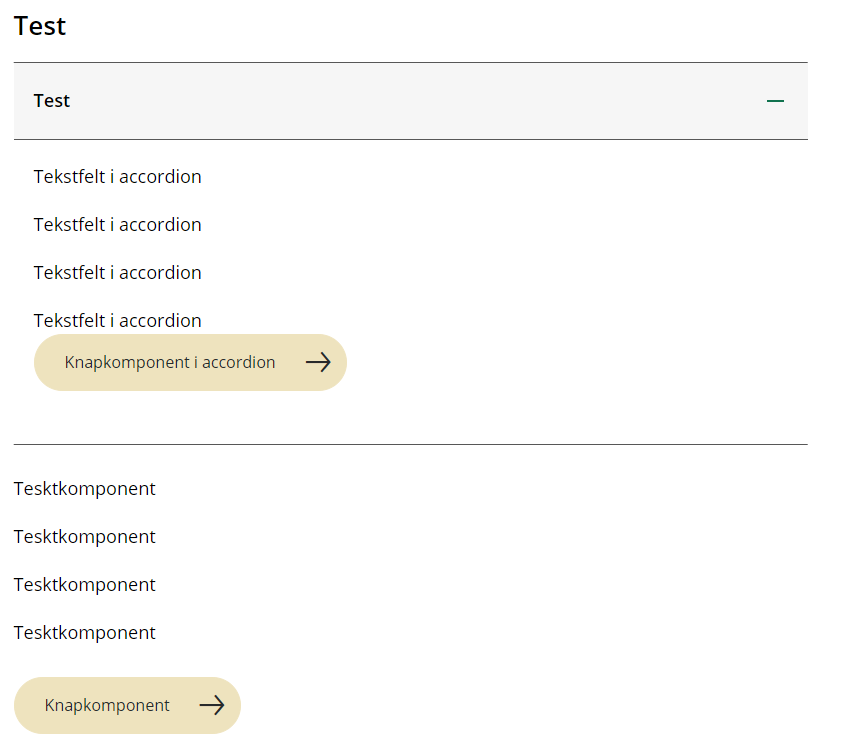
Task: Click the second "Tesktkomponent" text line
Action: 85,537
